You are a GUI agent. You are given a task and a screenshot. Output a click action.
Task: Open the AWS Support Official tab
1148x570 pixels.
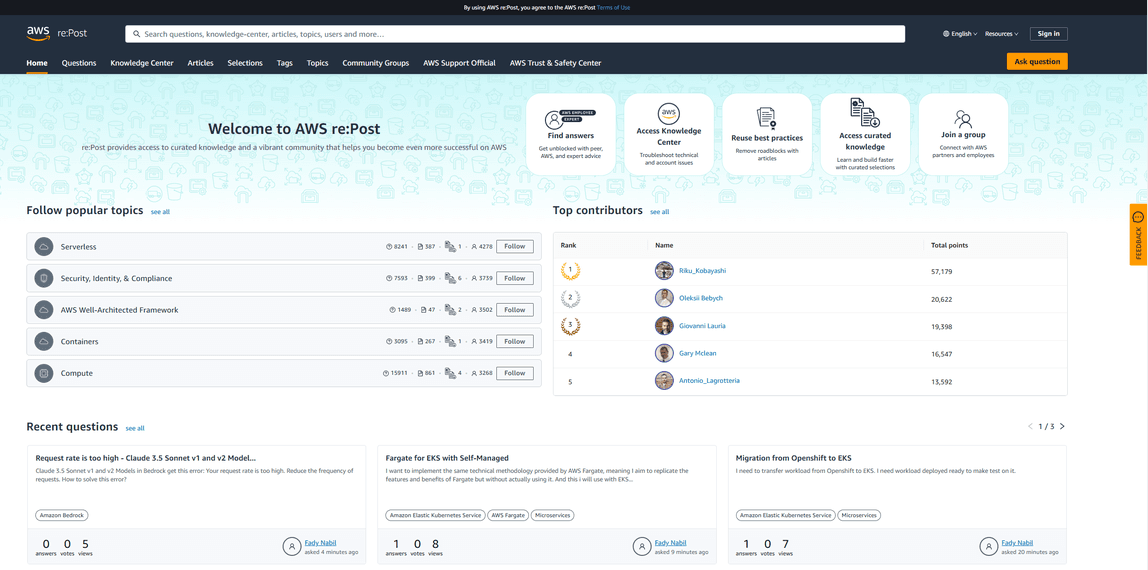click(459, 63)
